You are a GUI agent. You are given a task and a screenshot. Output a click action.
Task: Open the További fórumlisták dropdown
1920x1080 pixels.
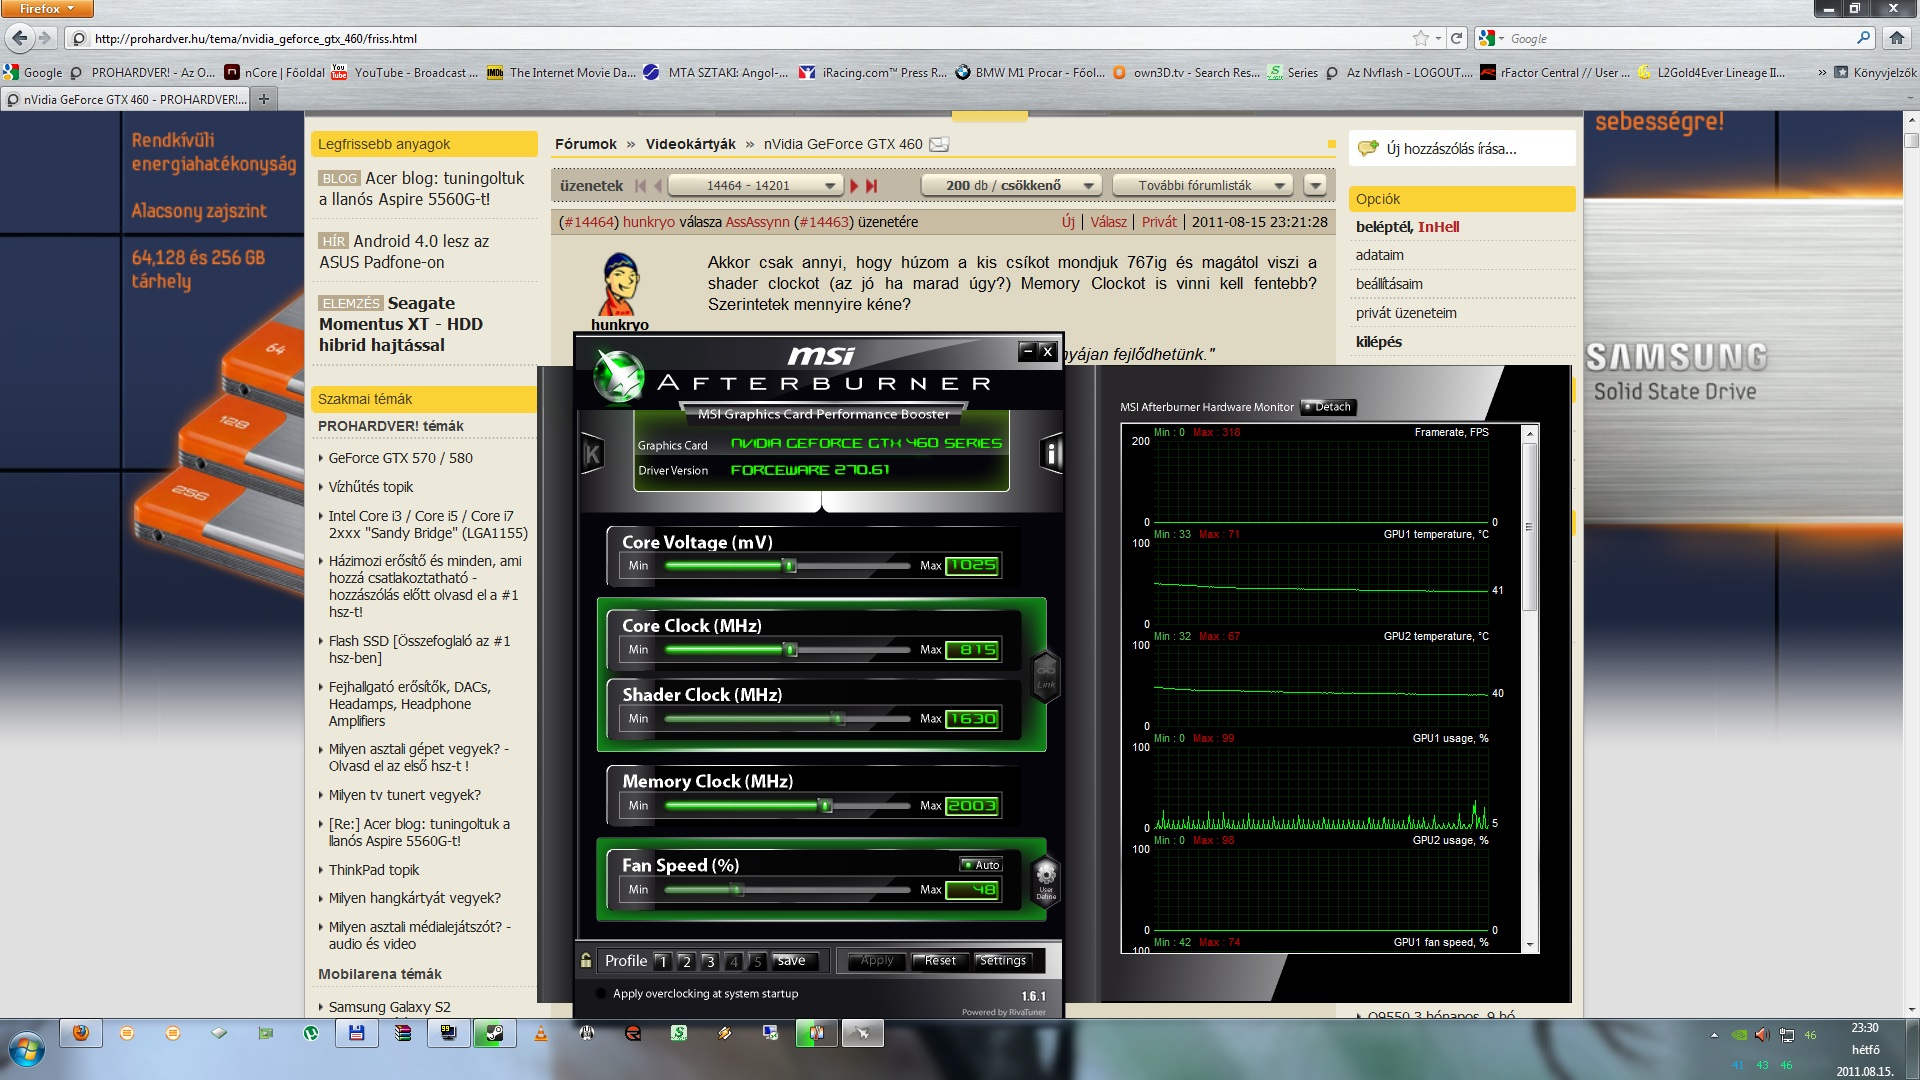click(1202, 186)
